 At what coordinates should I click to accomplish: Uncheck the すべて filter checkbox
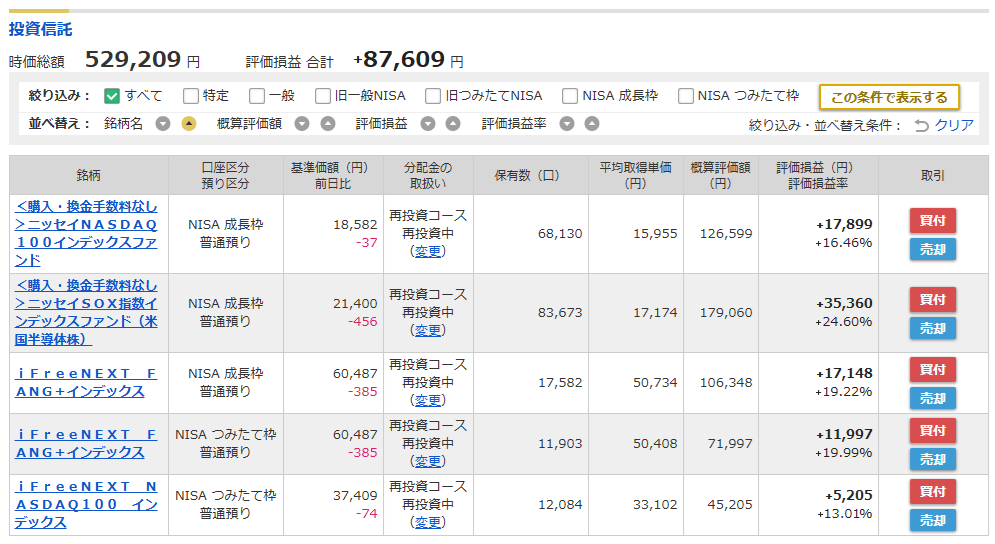(x=112, y=96)
